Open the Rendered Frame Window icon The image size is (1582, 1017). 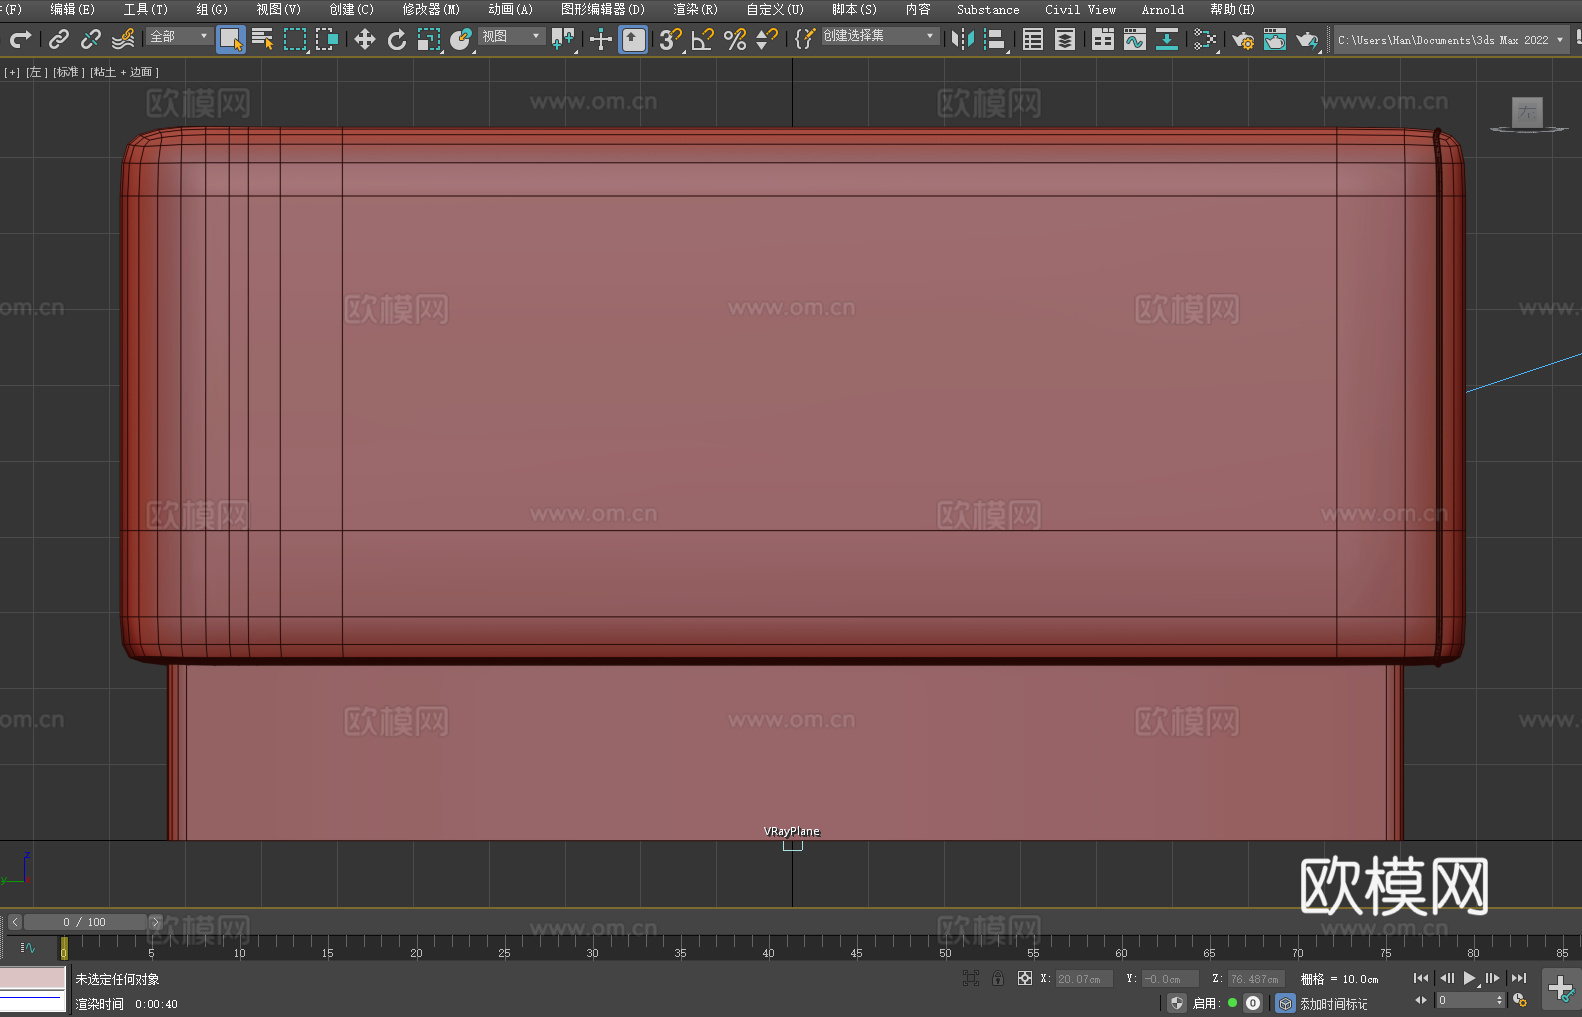pyautogui.click(x=1275, y=39)
